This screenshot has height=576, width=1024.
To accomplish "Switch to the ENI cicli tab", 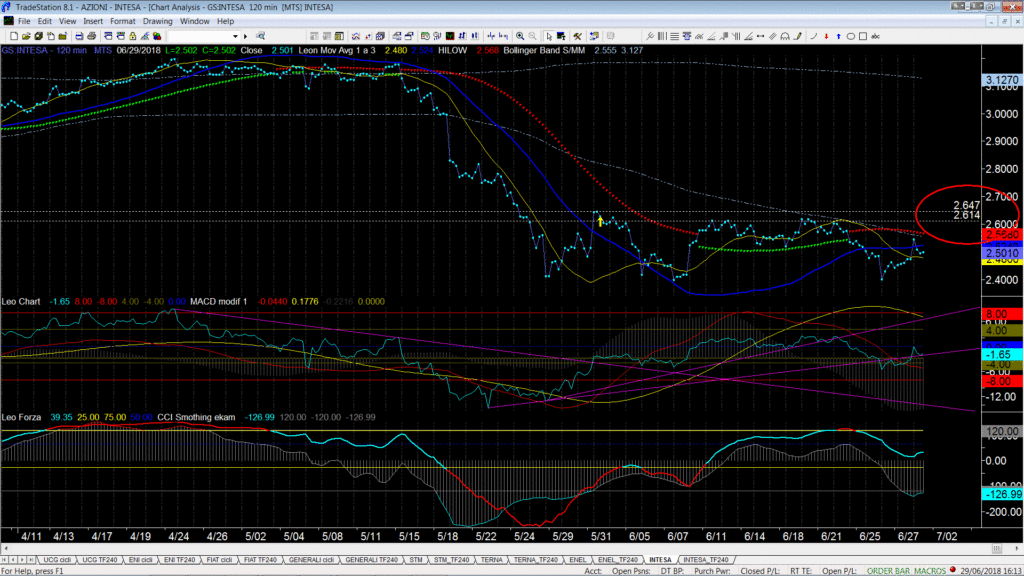I will [140, 560].
